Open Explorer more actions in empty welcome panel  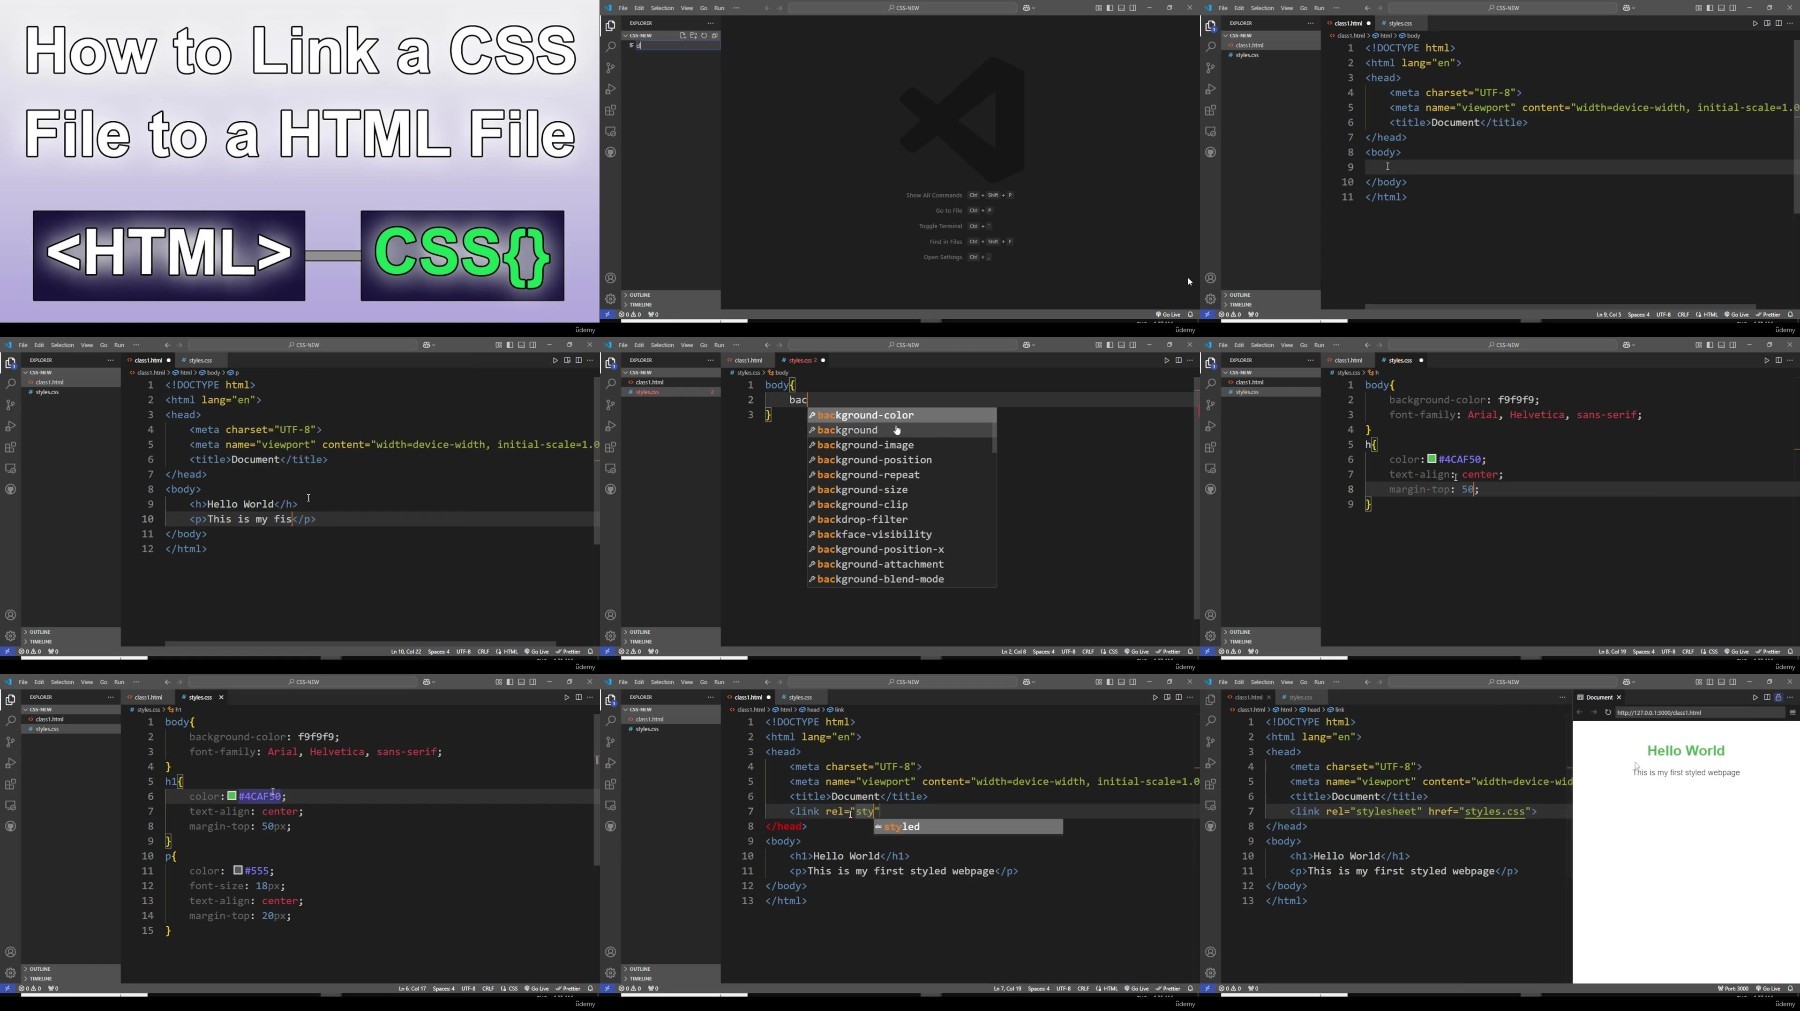(x=711, y=23)
